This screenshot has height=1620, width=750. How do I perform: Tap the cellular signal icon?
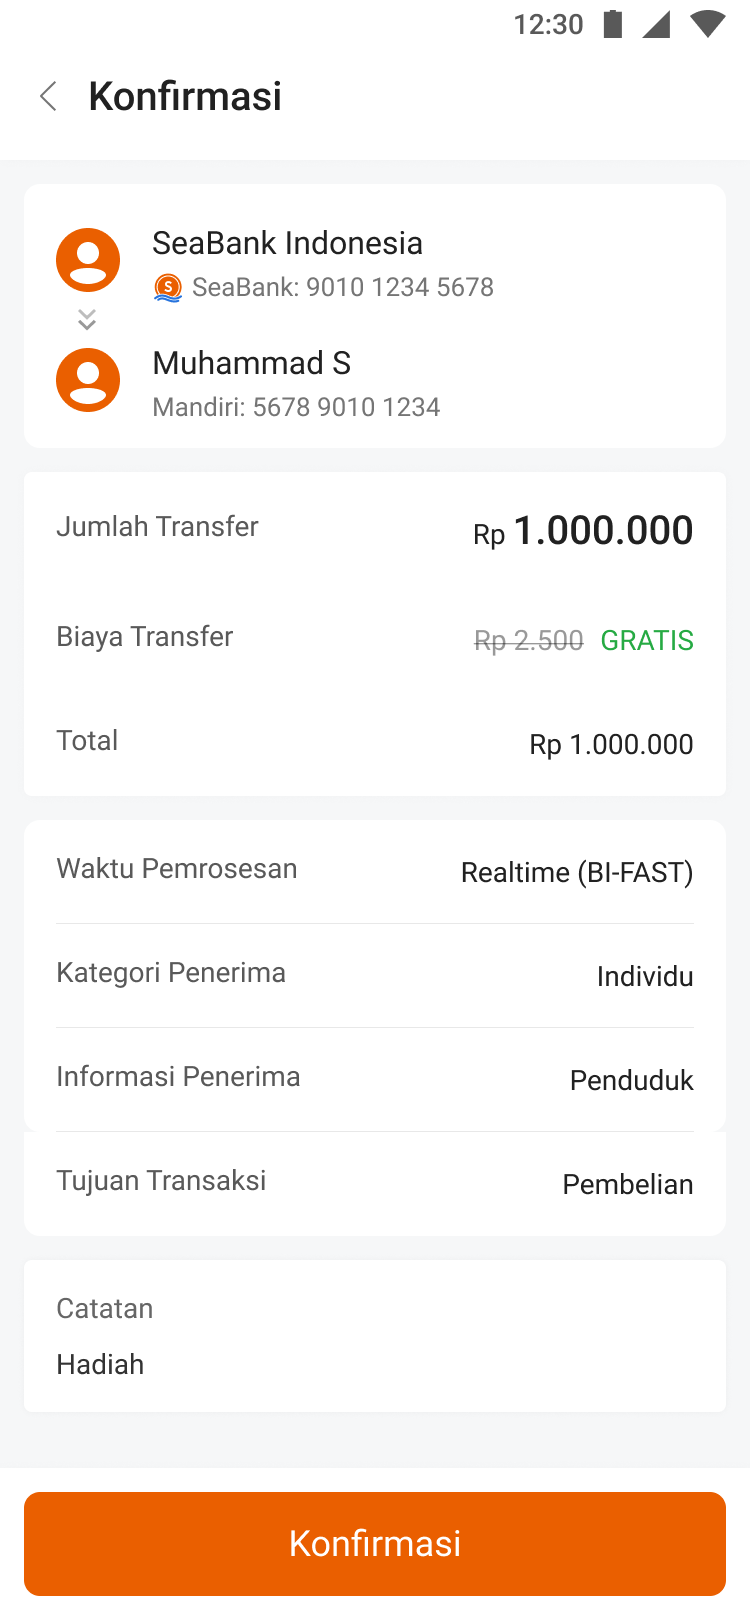(x=656, y=24)
